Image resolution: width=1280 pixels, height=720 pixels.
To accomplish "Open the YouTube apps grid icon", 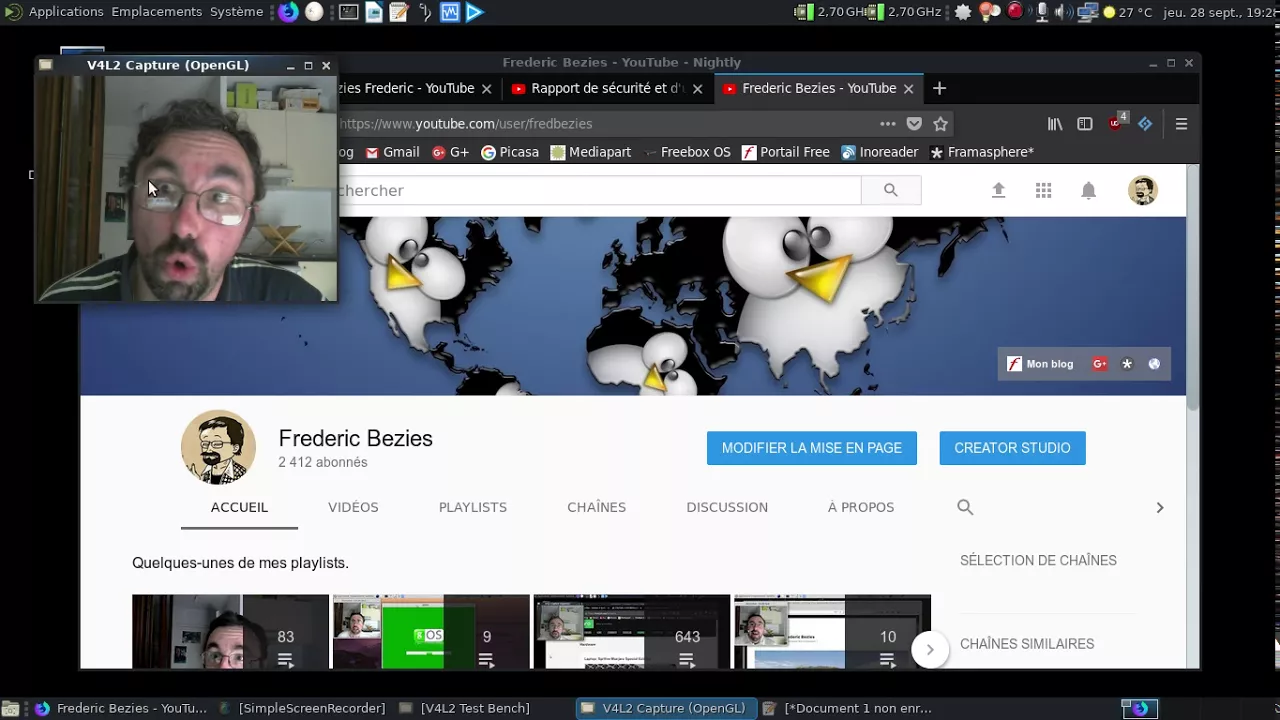I will coord(1043,190).
